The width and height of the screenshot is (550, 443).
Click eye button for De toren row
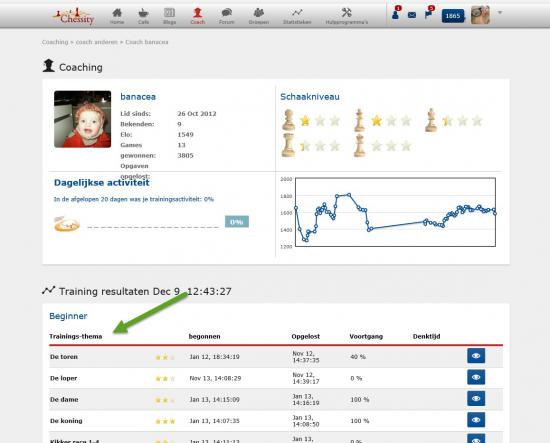pyautogui.click(x=476, y=356)
